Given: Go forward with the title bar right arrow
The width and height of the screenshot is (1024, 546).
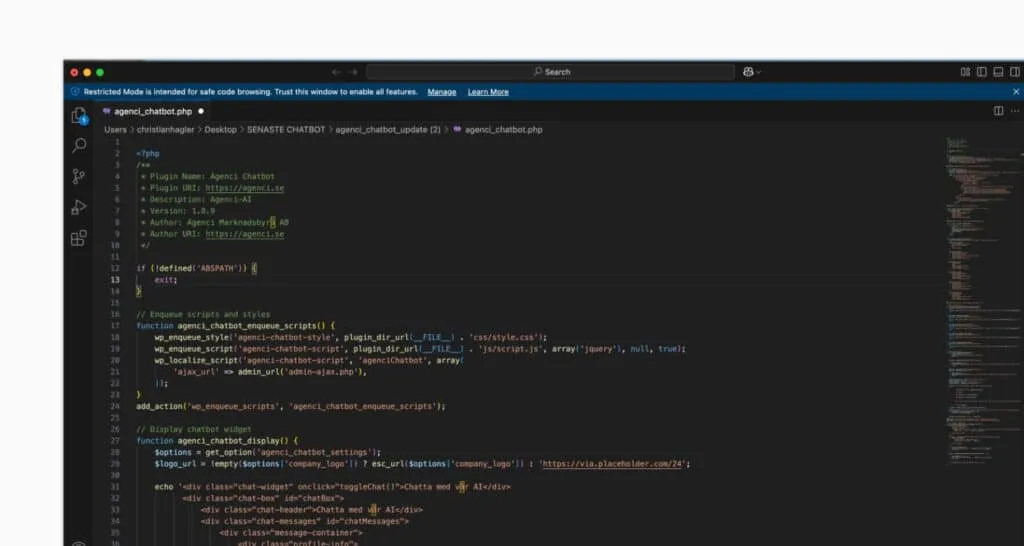Looking at the screenshot, I should 353,72.
